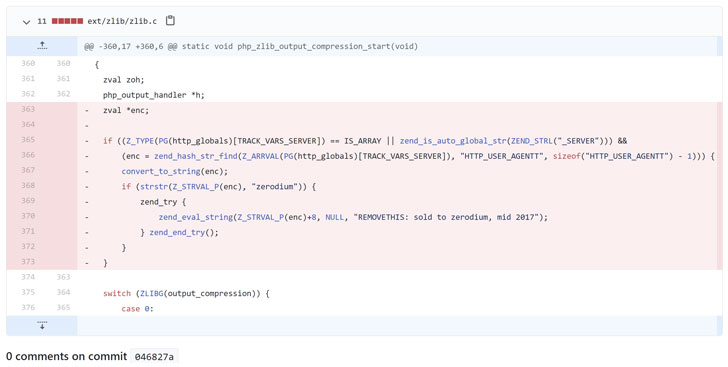This screenshot has width=728, height=367.
Task: Select old line number 370
Action: coord(28,216)
